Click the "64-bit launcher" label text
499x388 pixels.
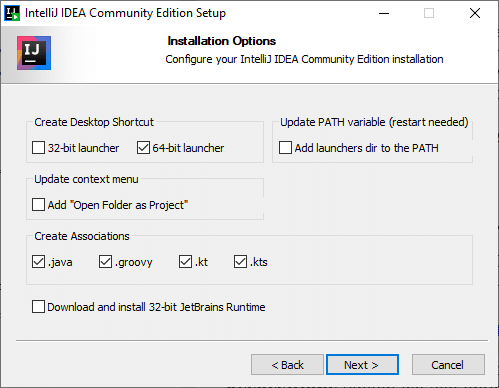[188, 148]
